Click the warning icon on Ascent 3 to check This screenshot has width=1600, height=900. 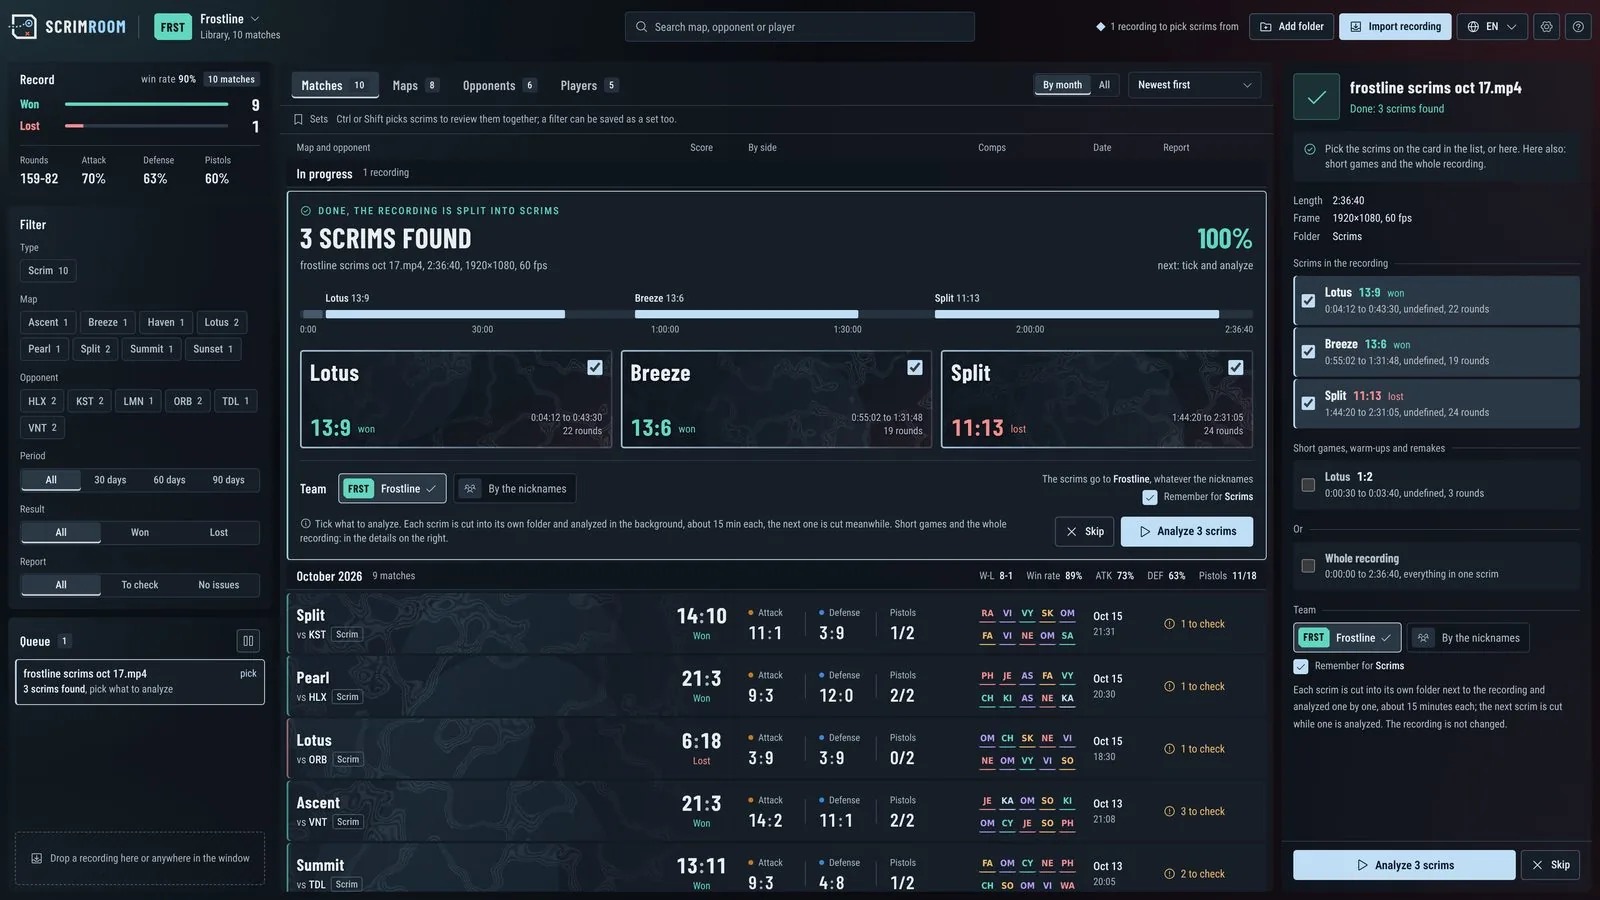(1169, 812)
